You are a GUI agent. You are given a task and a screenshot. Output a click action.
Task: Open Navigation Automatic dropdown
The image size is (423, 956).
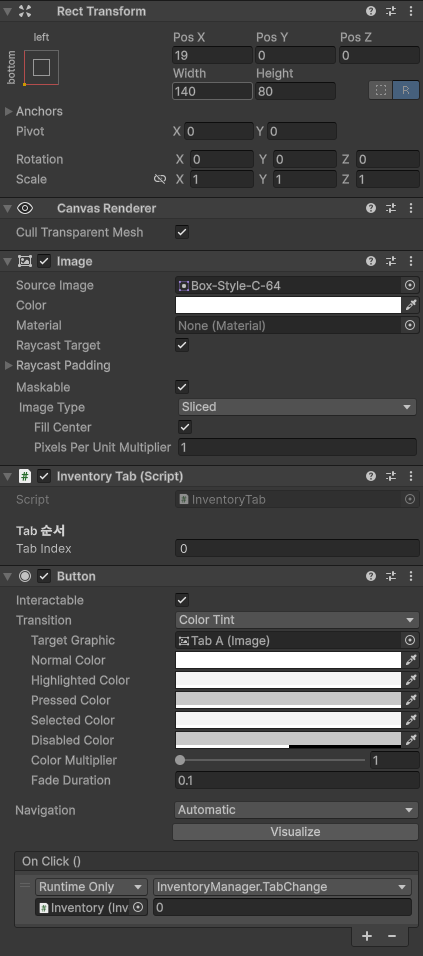(296, 810)
